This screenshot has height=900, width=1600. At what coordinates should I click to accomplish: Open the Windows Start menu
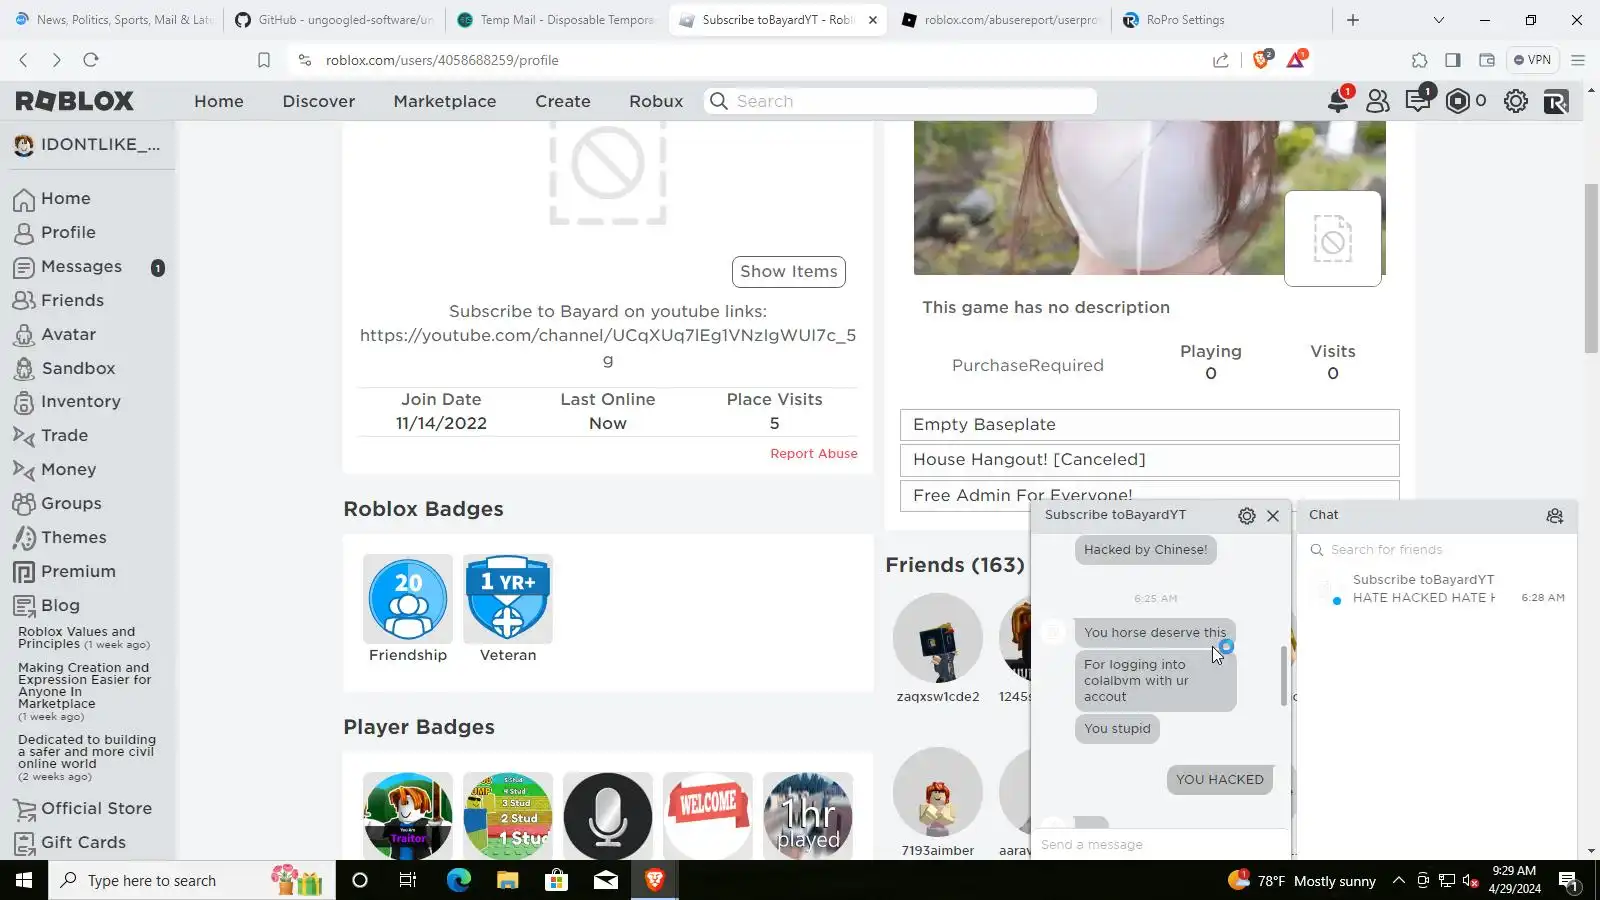tap(24, 880)
